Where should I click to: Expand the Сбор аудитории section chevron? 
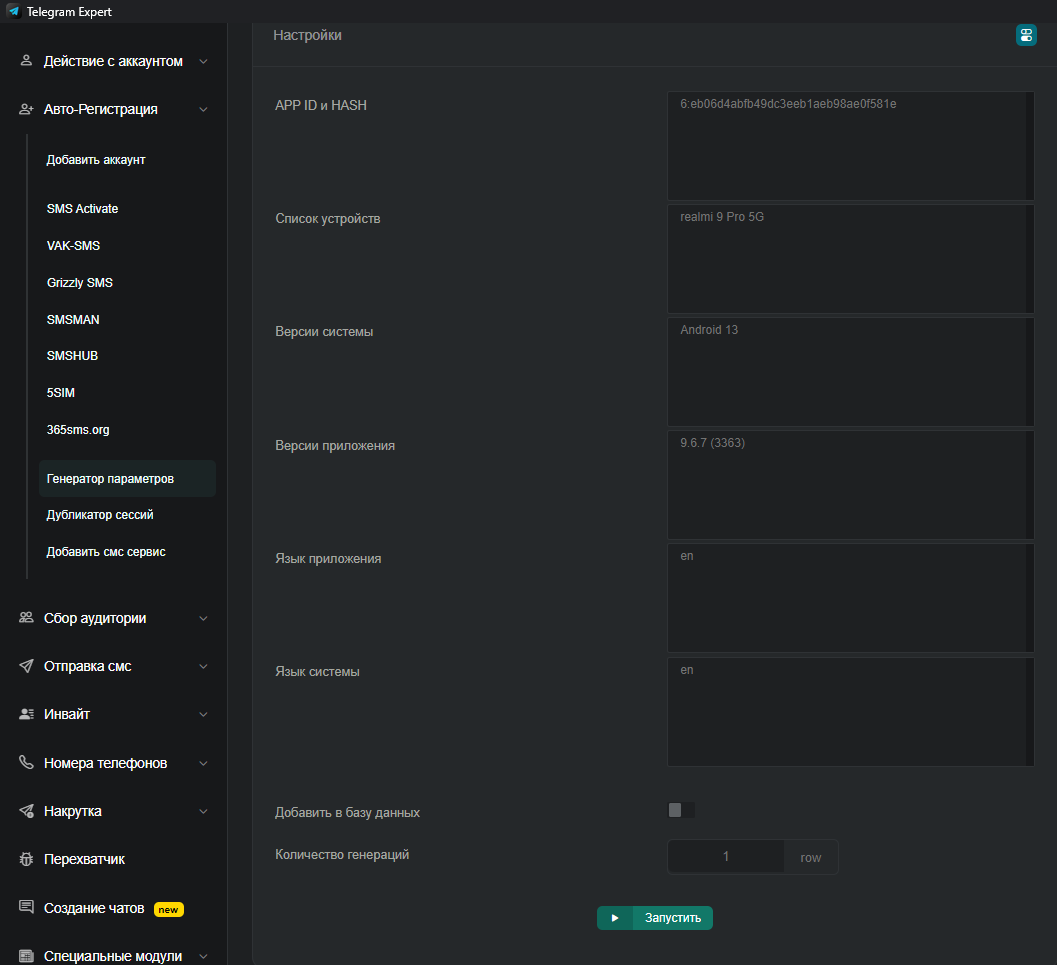coord(203,618)
